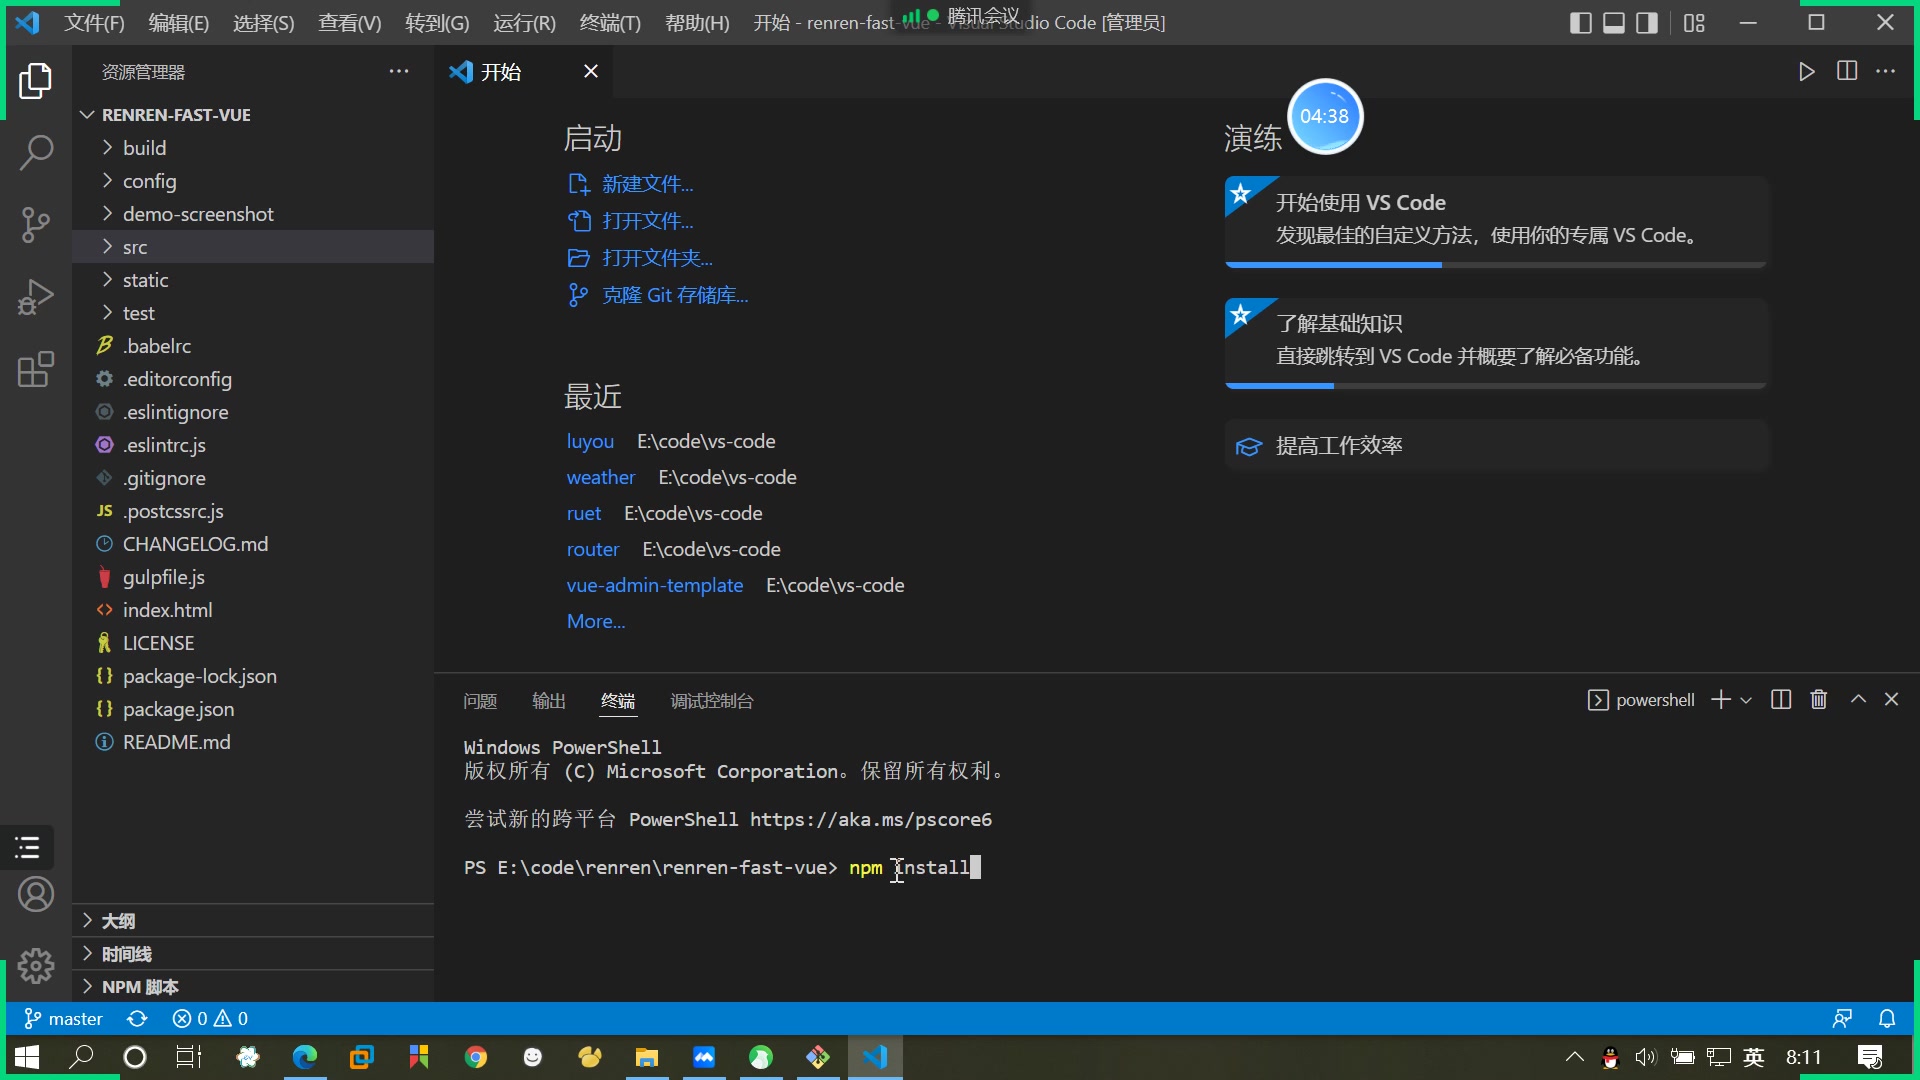Maximize the panel with up chevron
Viewport: 1920px width, 1080px height.
pyautogui.click(x=1858, y=700)
